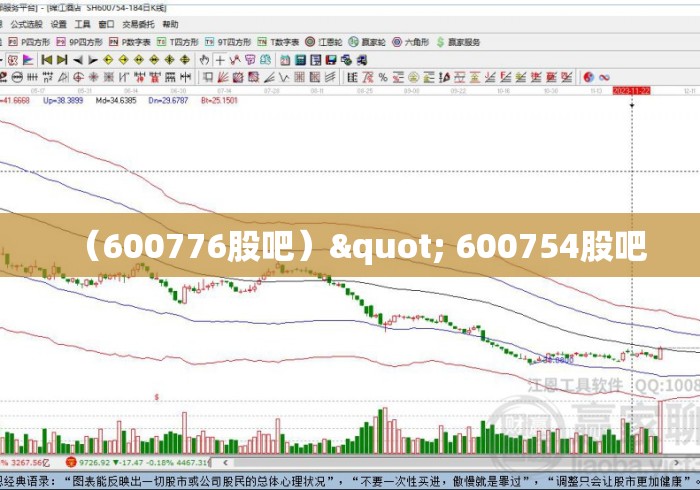Open the 交易委托 menu
The image size is (700, 490).
tap(138, 24)
